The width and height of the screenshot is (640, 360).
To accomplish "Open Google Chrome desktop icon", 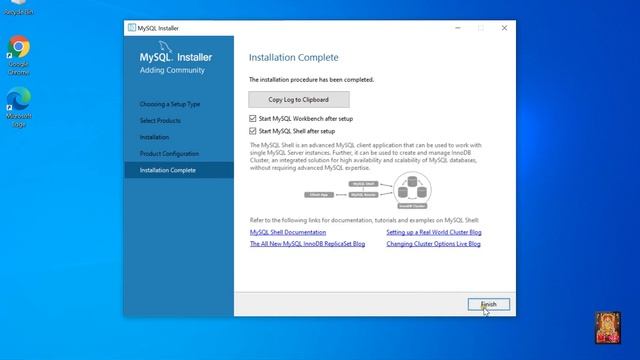I will pos(18,56).
